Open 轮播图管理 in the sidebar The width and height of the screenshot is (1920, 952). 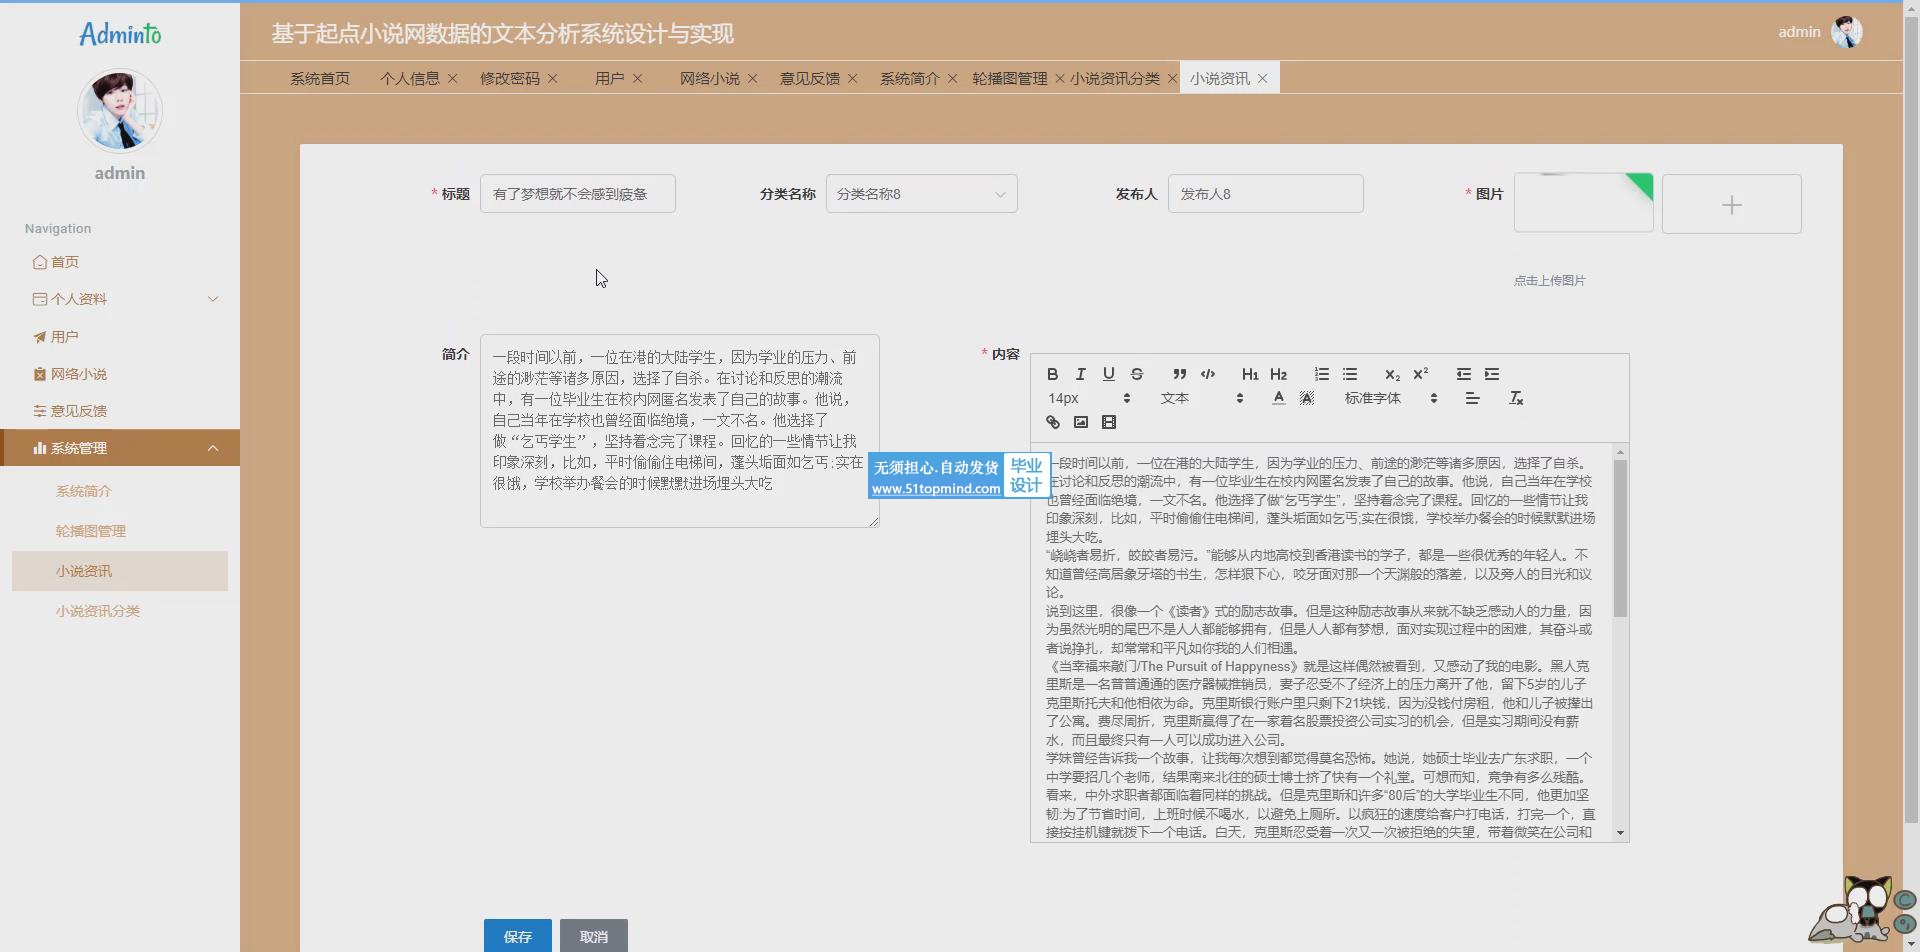tap(91, 531)
